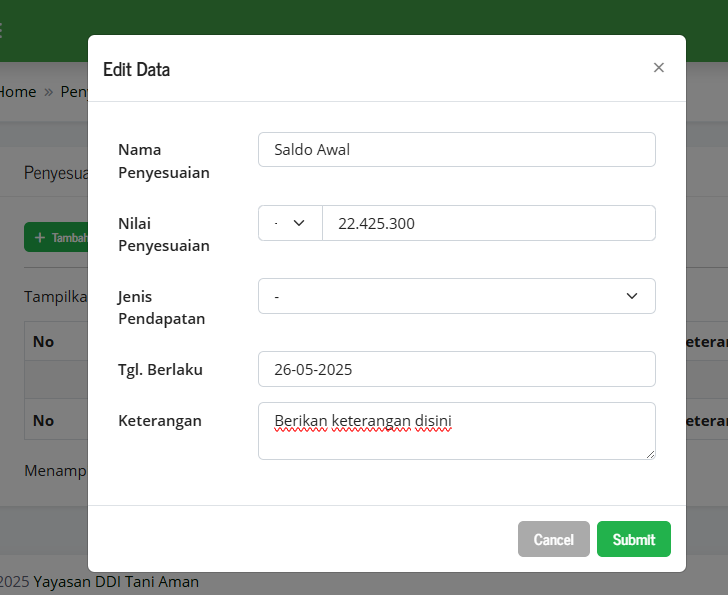Image resolution: width=728 pixels, height=595 pixels.
Task: Submit the Edit Data form
Action: 633,539
